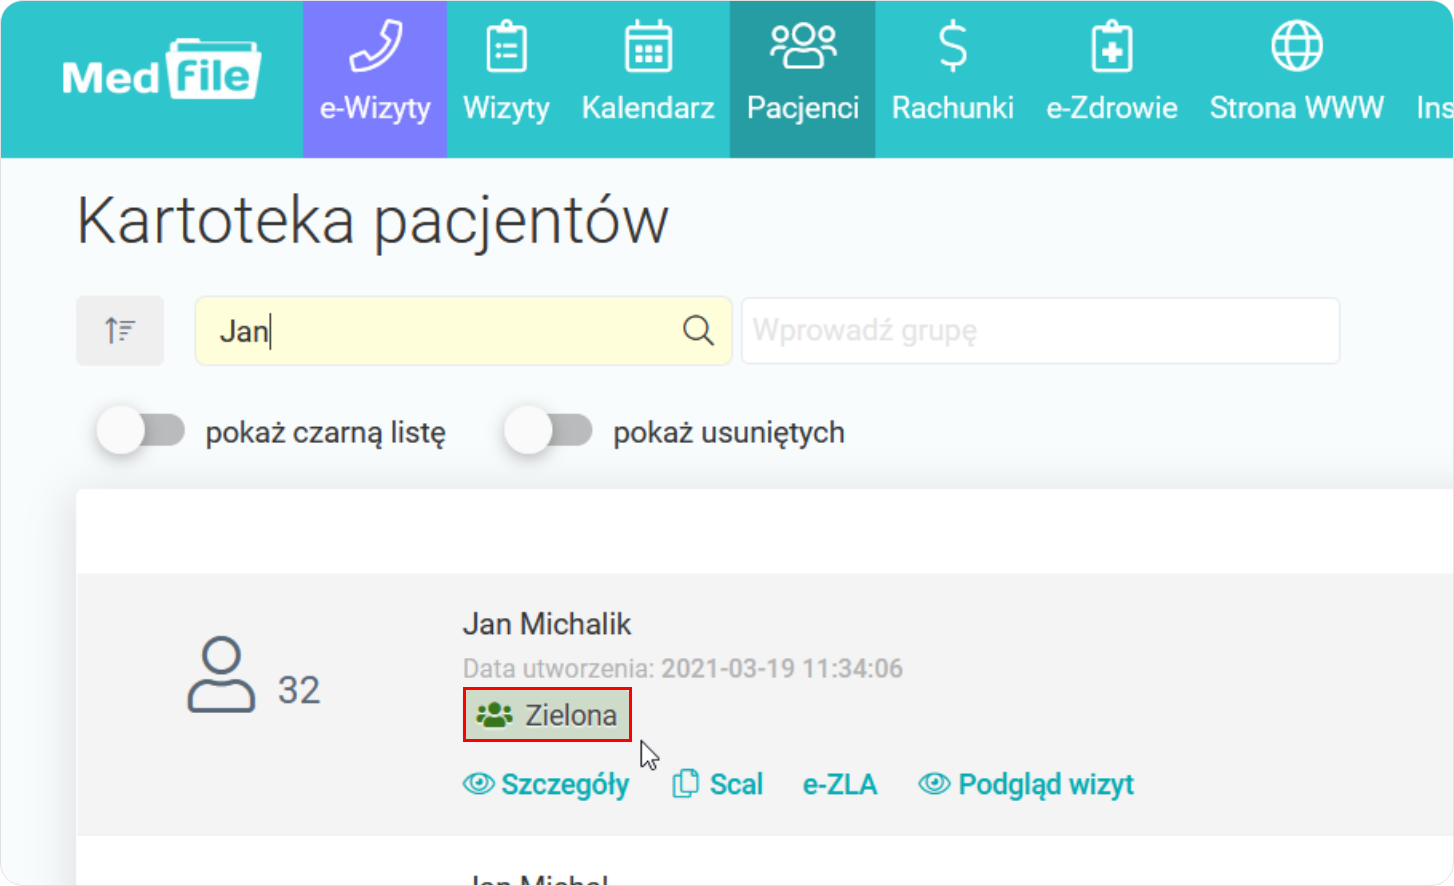Open the Strona WWW tab
The width and height of the screenshot is (1454, 886).
(x=1297, y=79)
